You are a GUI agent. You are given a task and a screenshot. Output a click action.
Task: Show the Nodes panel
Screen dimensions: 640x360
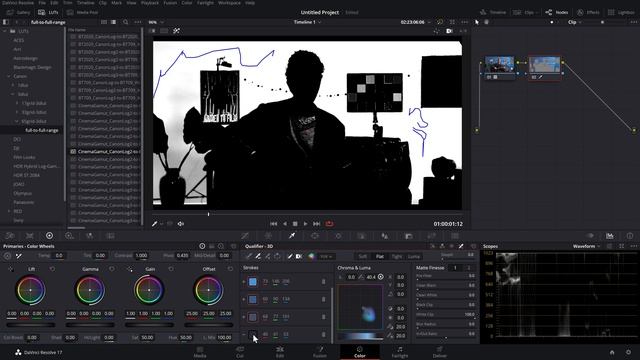[x=557, y=12]
